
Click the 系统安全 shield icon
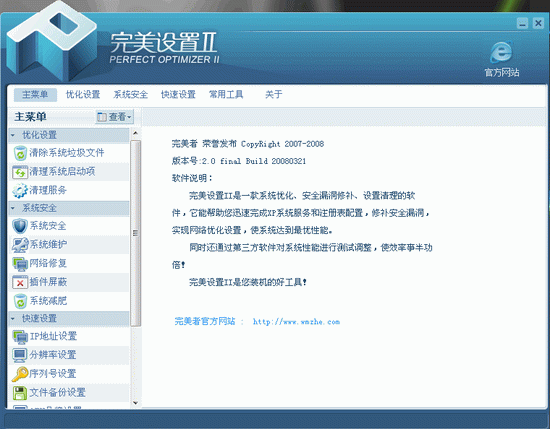point(20,226)
